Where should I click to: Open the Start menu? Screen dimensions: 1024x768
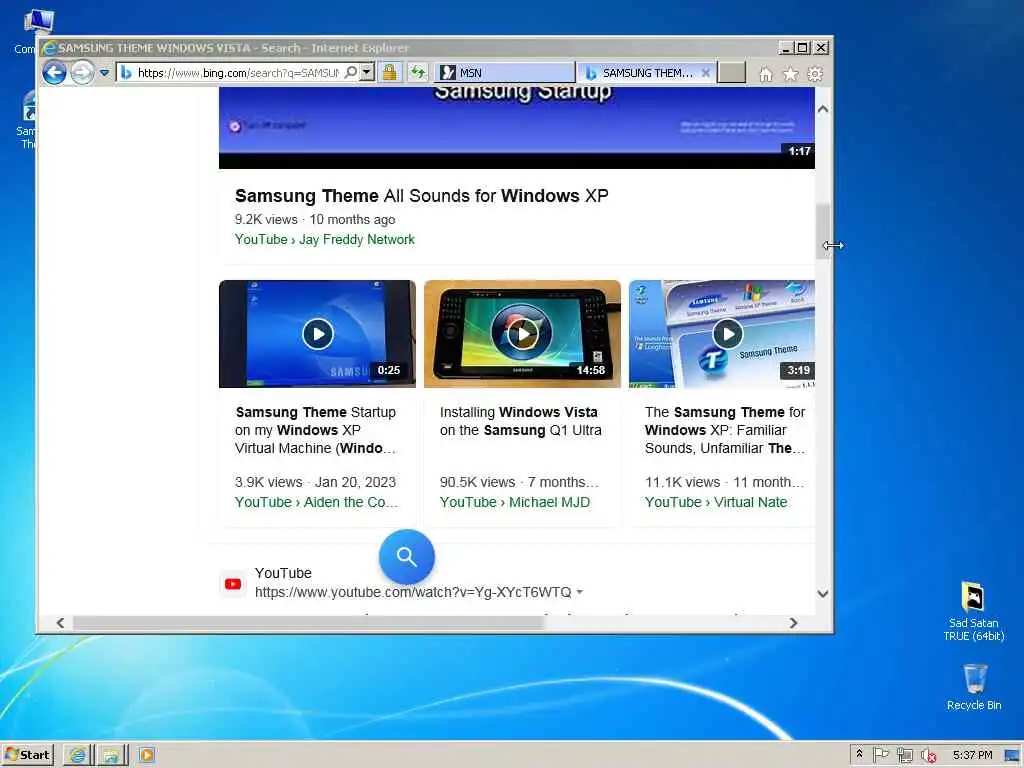[27, 755]
